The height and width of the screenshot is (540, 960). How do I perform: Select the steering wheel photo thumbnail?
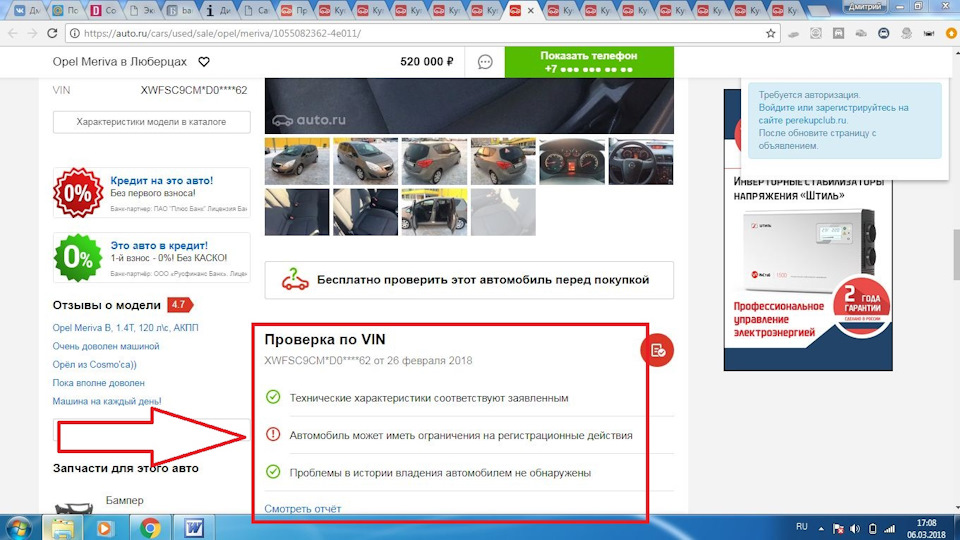[640, 161]
